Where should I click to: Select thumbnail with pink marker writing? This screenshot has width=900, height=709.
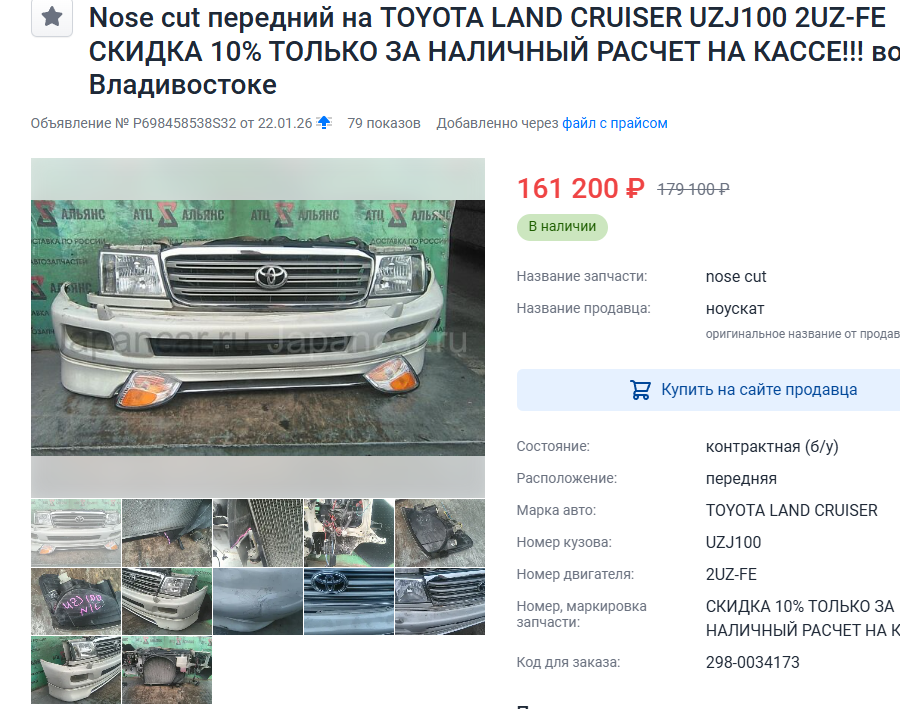click(76, 601)
